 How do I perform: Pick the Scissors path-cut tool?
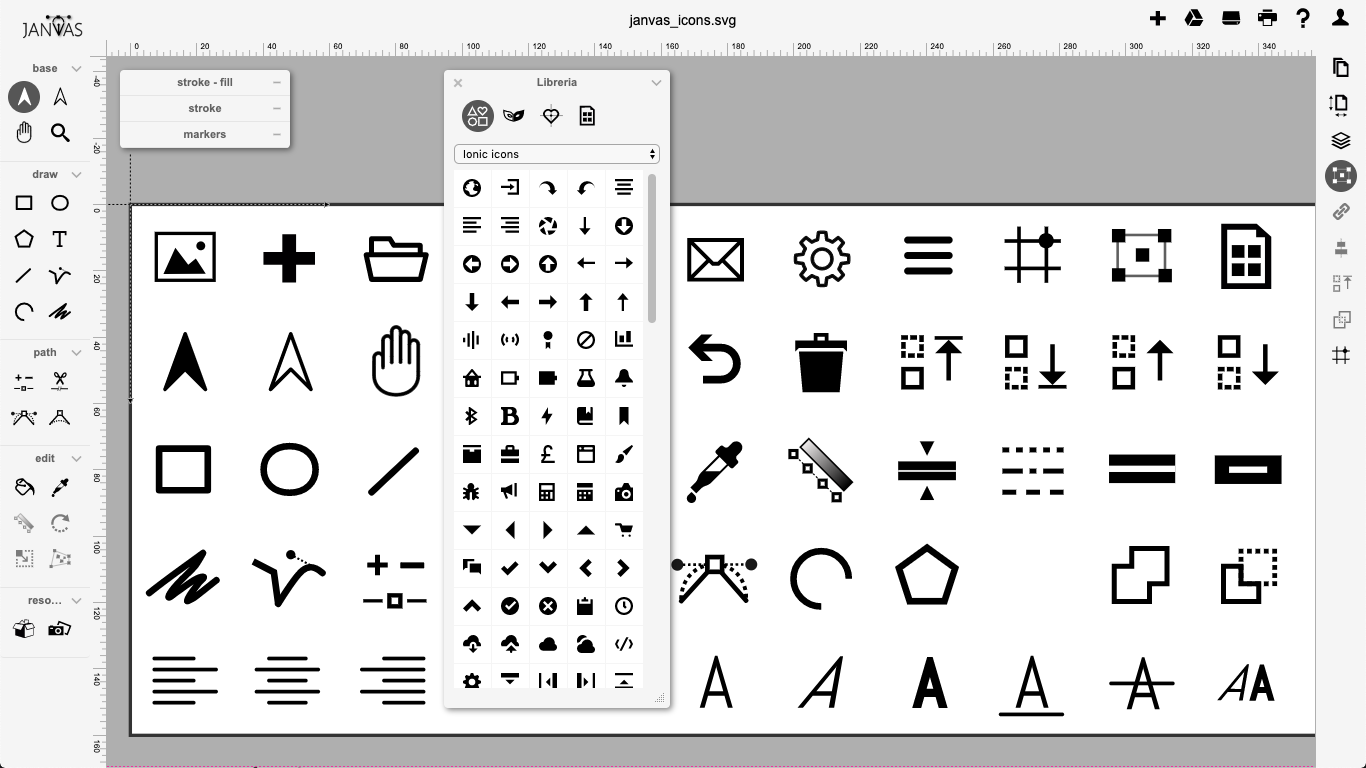59,381
